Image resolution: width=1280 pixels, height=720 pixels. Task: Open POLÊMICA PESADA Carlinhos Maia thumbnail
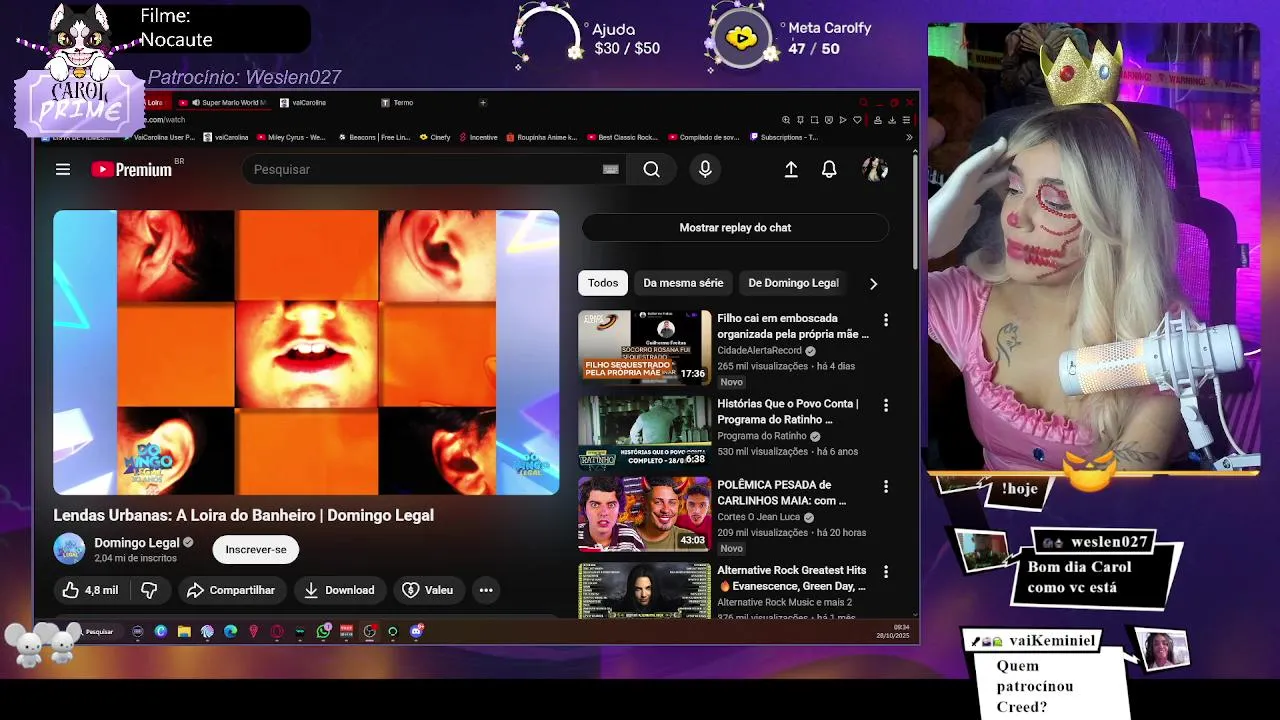tap(644, 514)
